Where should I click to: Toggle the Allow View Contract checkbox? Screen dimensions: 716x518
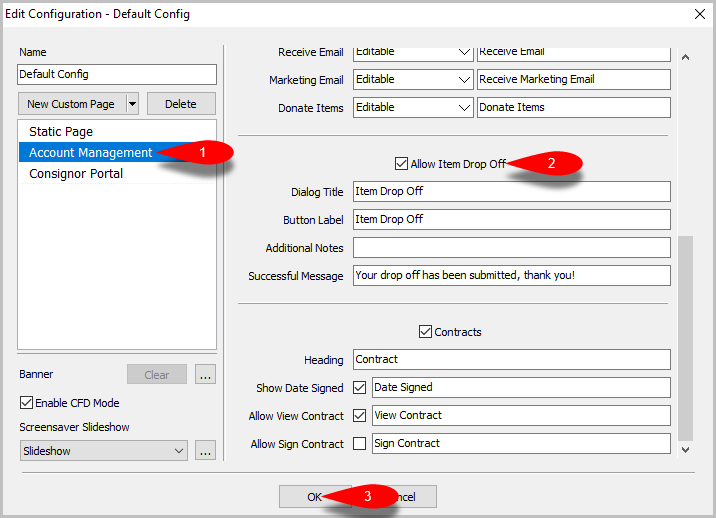point(359,415)
